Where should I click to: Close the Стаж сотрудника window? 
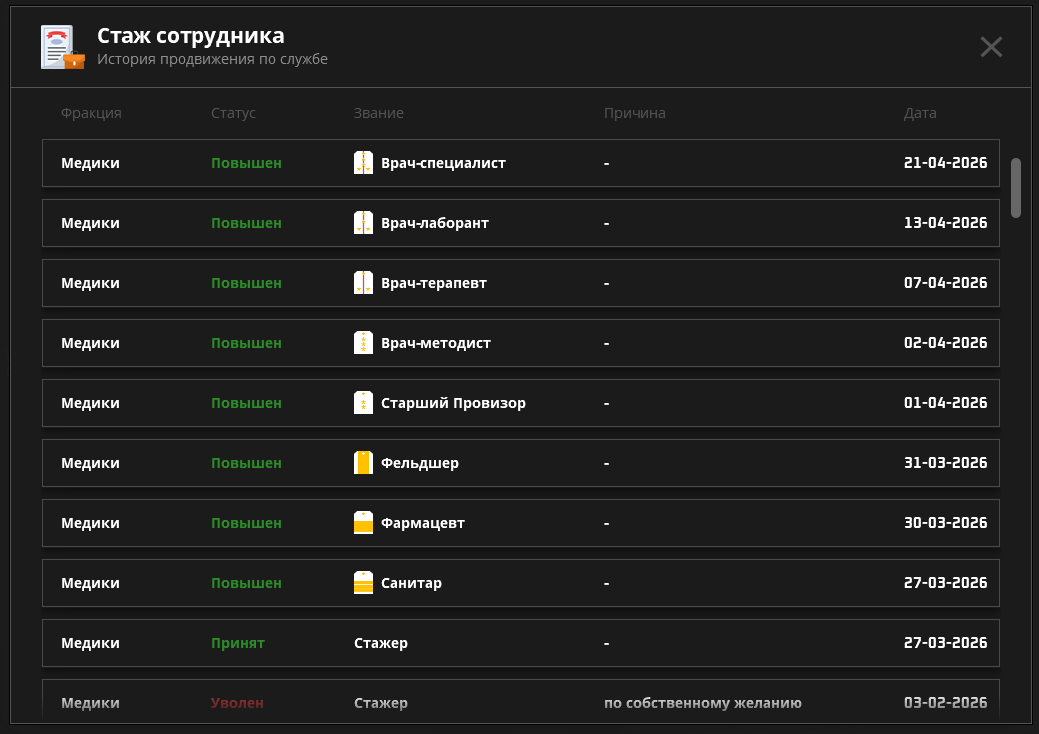pyautogui.click(x=990, y=47)
